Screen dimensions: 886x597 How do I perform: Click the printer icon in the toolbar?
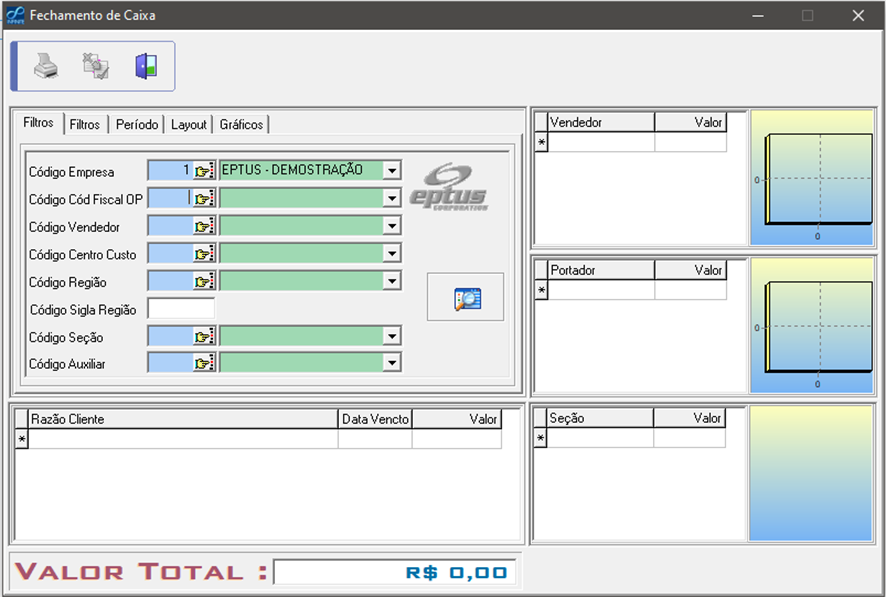pyautogui.click(x=46, y=67)
